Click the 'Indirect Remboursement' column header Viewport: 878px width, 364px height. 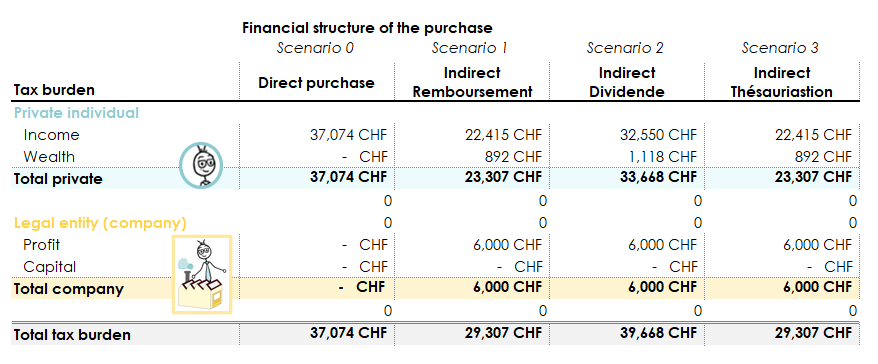click(472, 82)
